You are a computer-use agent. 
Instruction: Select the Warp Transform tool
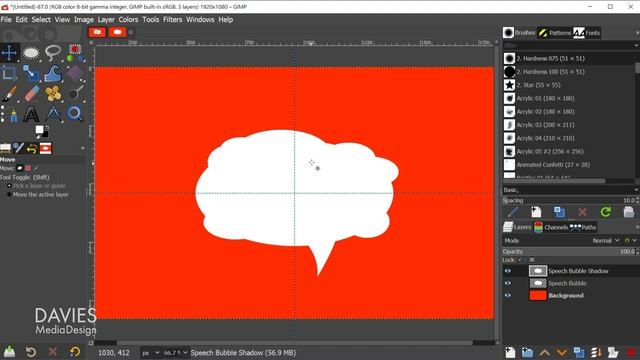click(53, 73)
